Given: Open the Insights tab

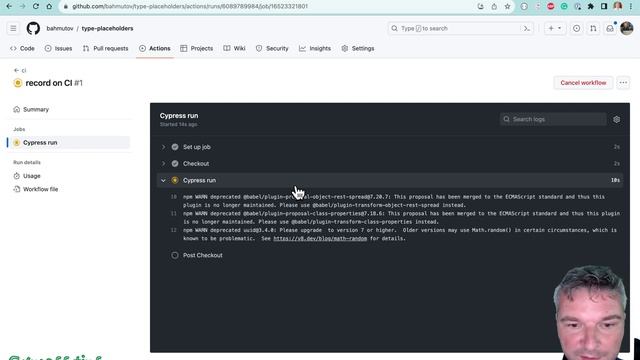Looking at the screenshot, I should pyautogui.click(x=315, y=48).
